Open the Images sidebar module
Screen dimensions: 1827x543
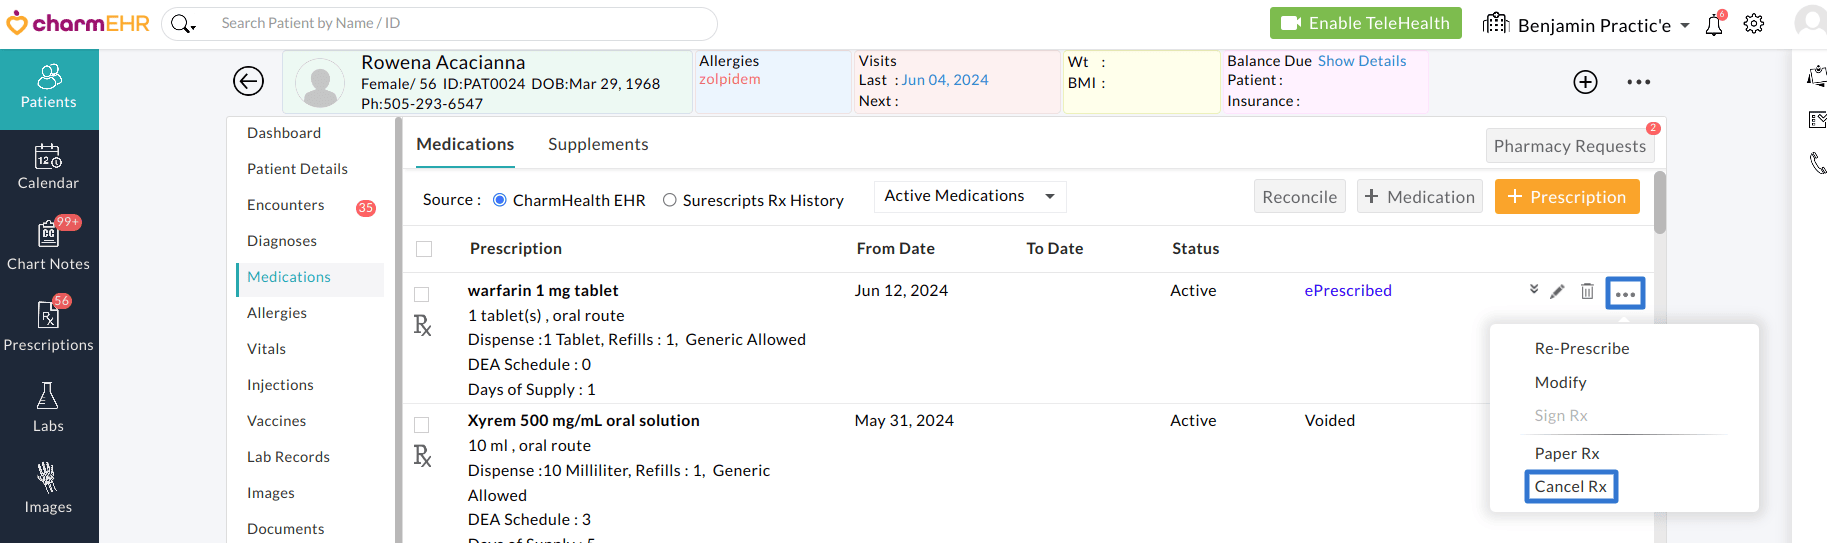pos(49,489)
